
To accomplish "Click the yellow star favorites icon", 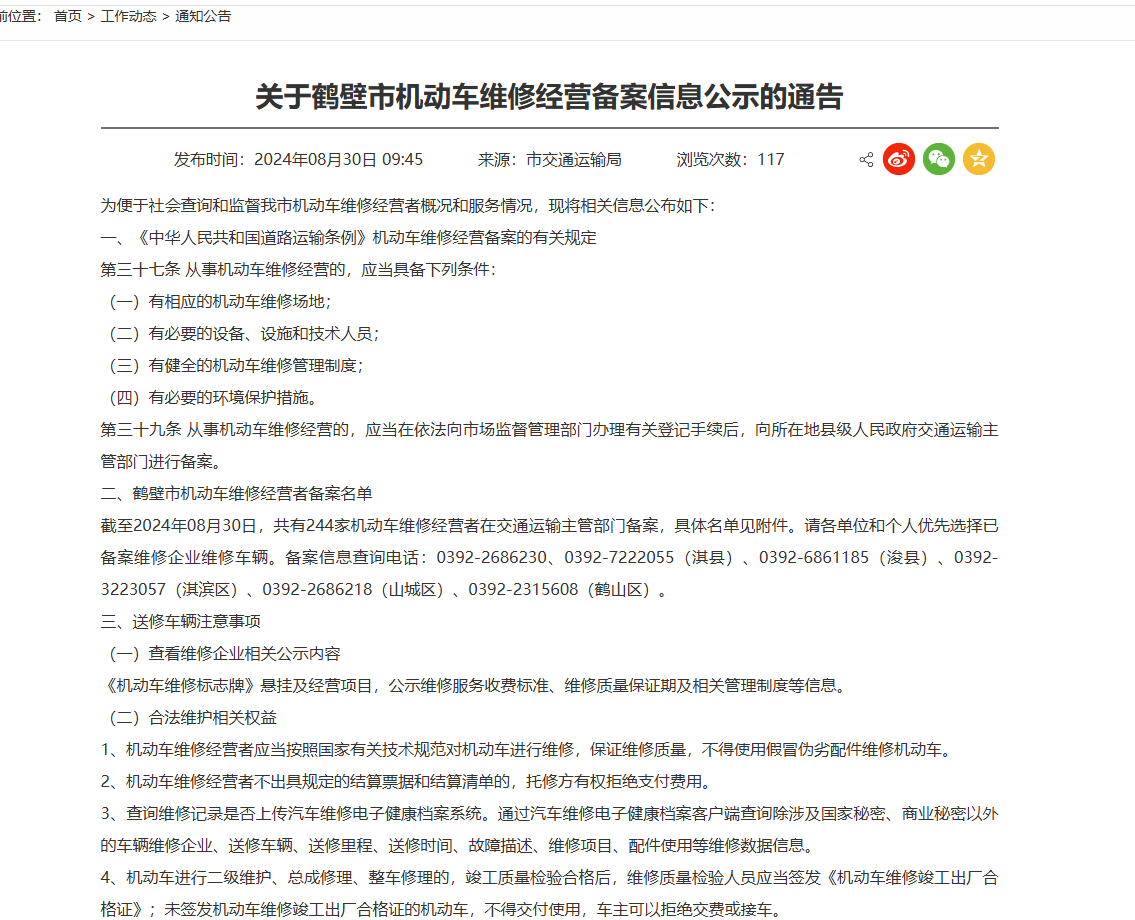I will tap(979, 159).
